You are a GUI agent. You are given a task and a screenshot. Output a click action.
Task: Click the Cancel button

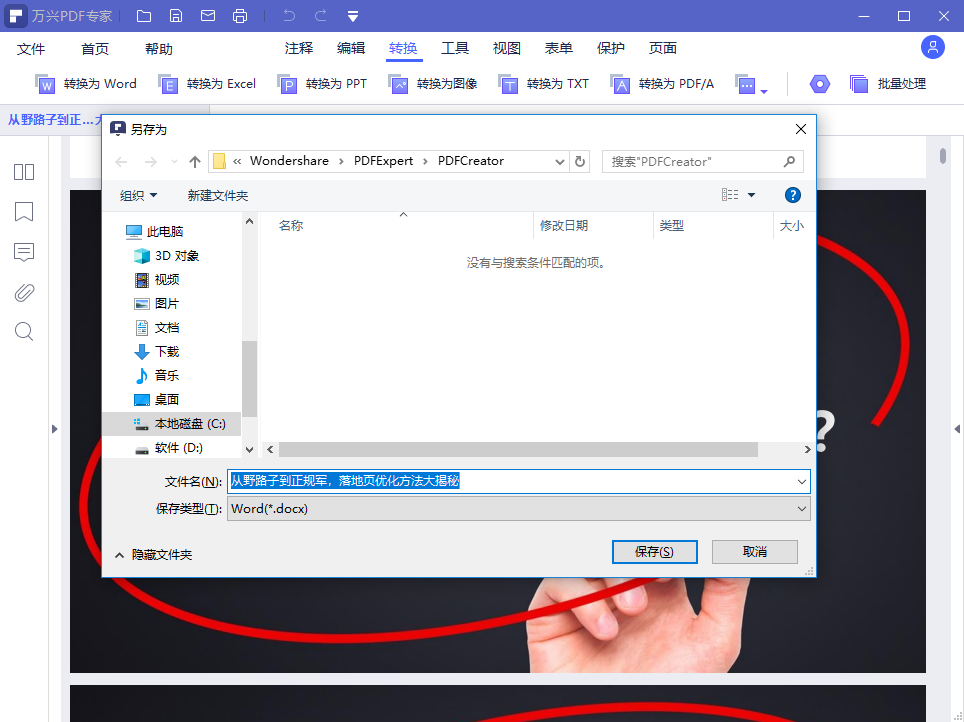pos(754,552)
